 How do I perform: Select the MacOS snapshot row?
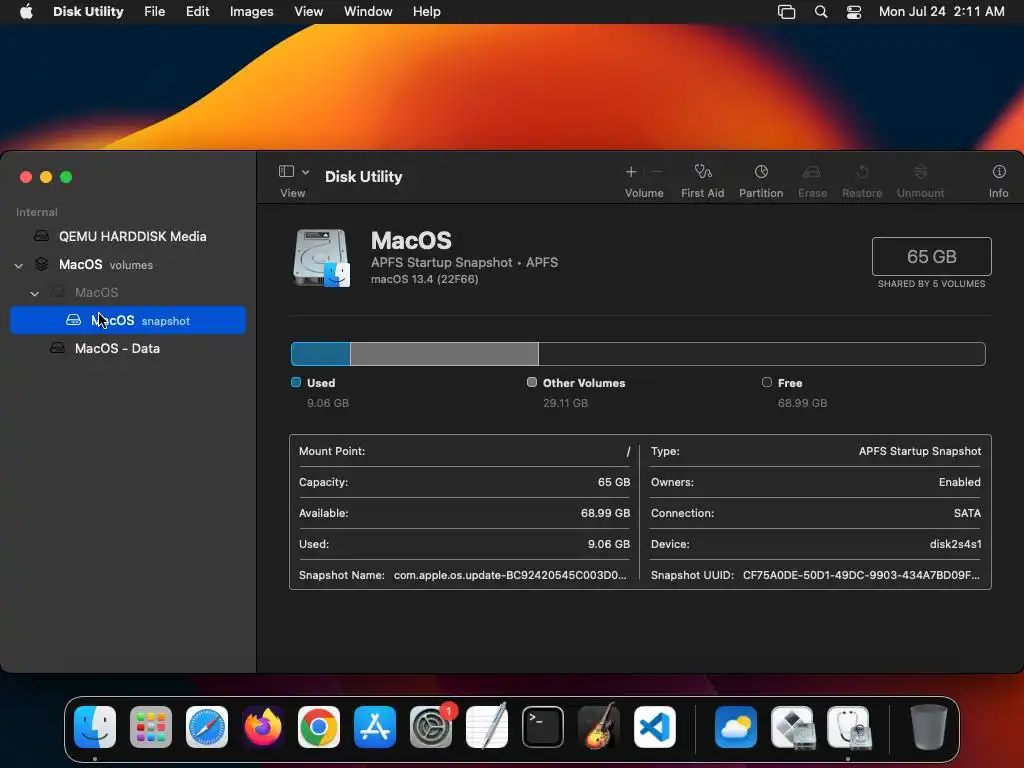[x=128, y=320]
